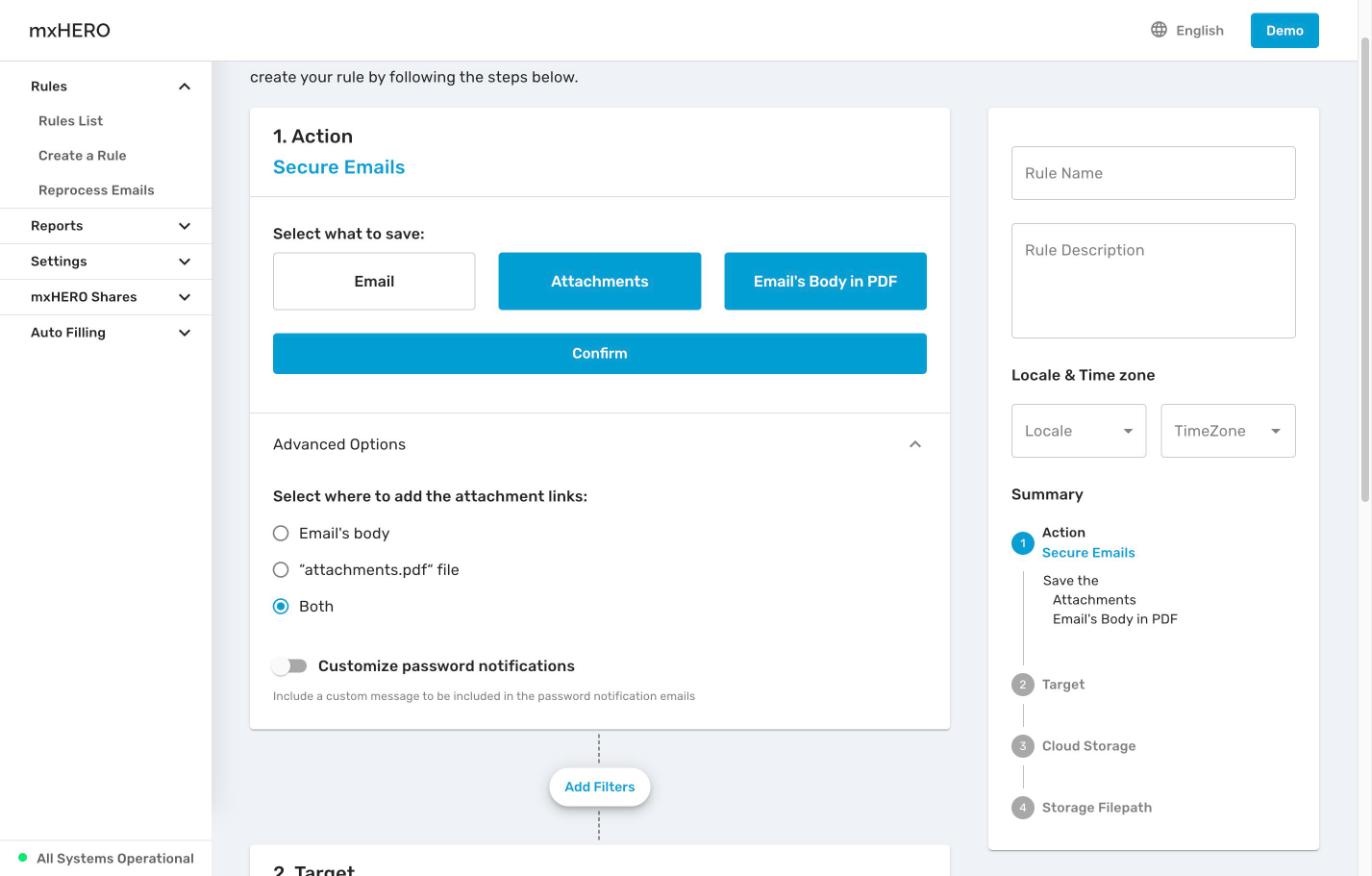Select the Email's body radio option
This screenshot has width=1372, height=876.
281,534
